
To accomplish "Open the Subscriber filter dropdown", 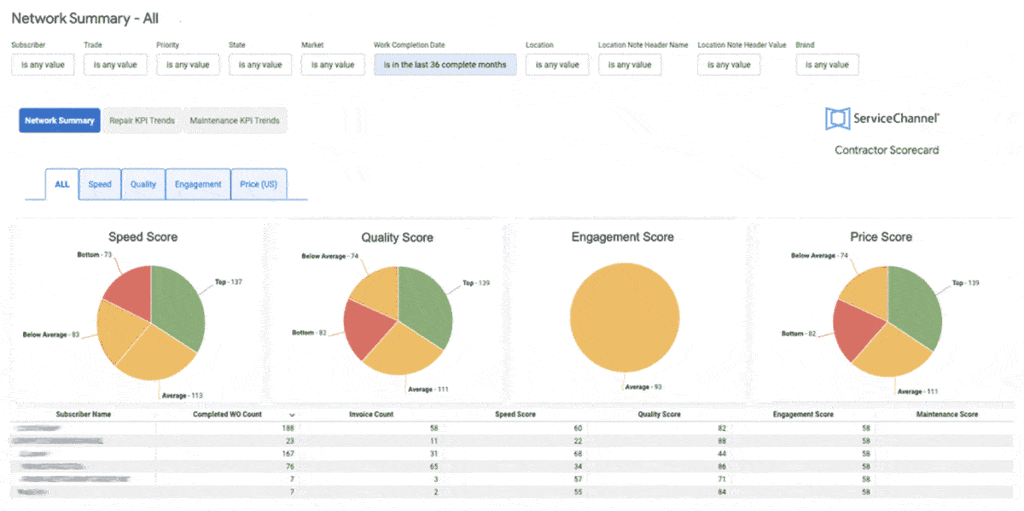I will click(x=42, y=65).
